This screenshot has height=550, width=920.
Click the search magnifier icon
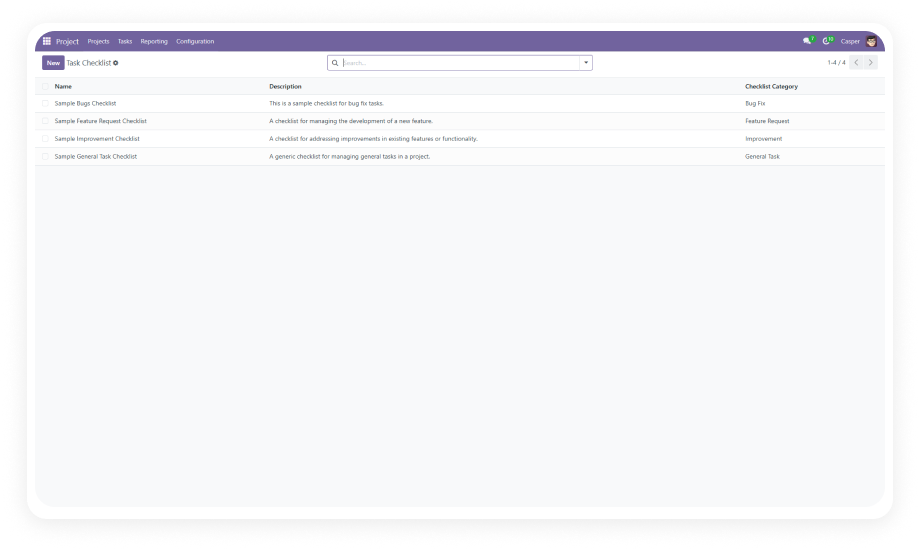[x=335, y=63]
